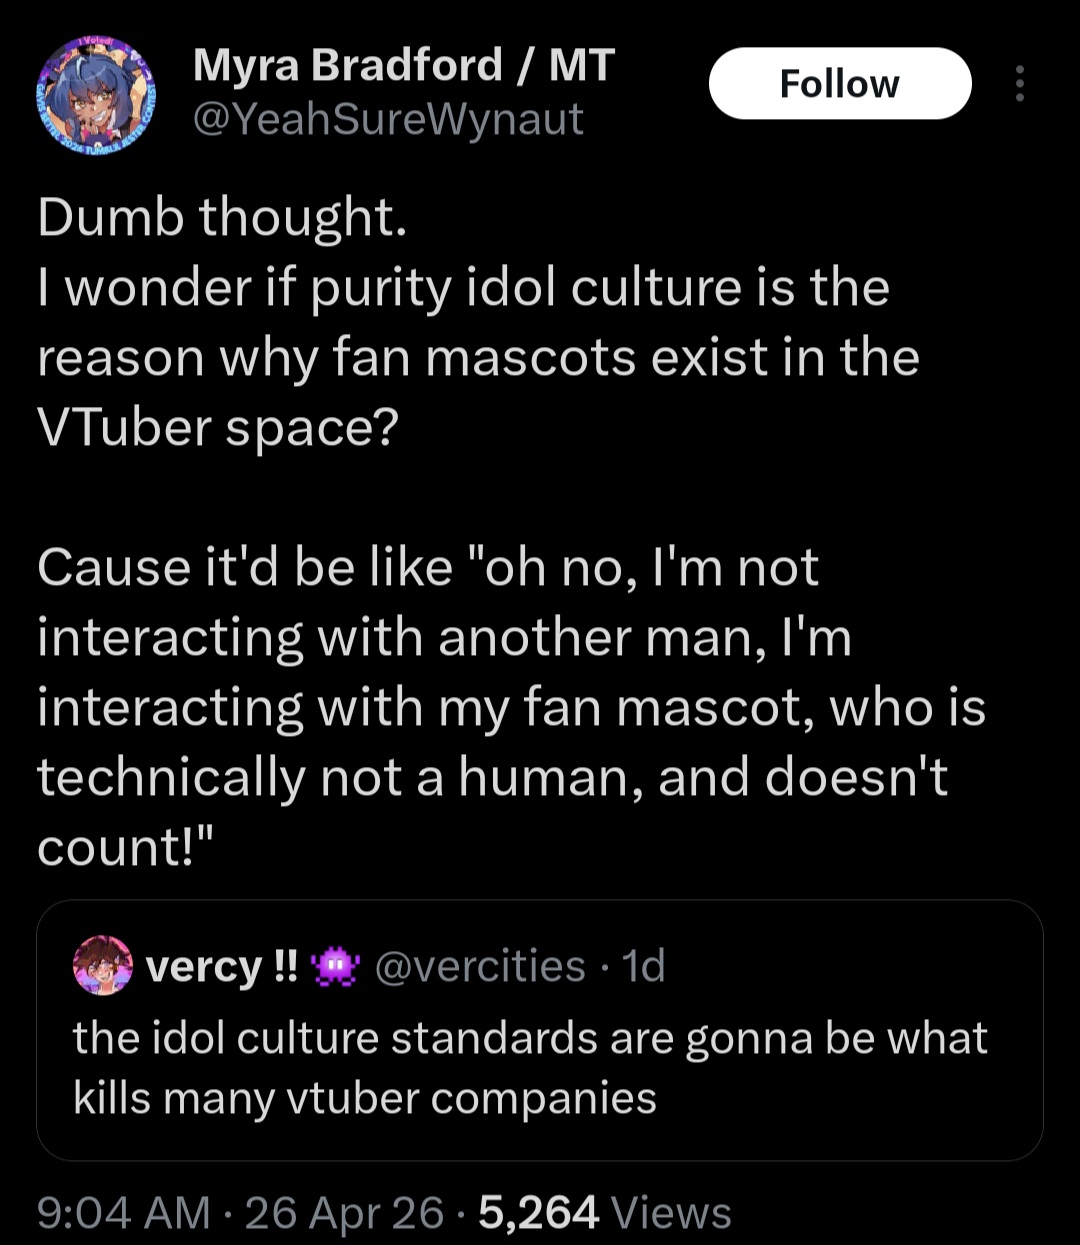Follow Myra Bradford / MT
1080x1245 pixels.
[839, 84]
